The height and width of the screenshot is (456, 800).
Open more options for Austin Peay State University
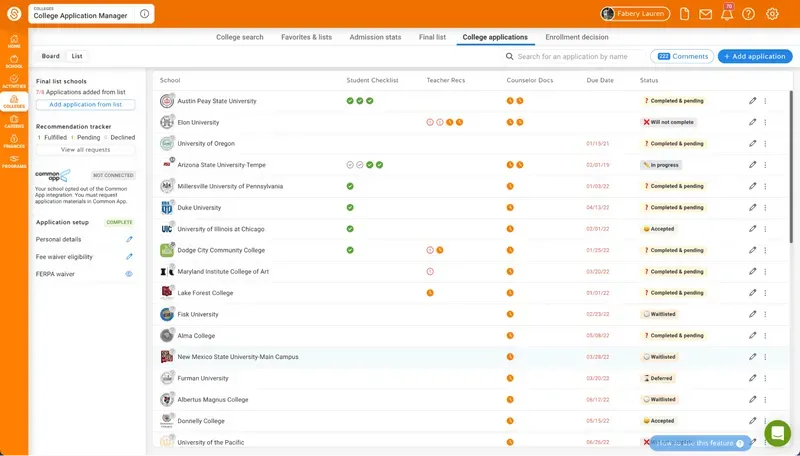[765, 101]
